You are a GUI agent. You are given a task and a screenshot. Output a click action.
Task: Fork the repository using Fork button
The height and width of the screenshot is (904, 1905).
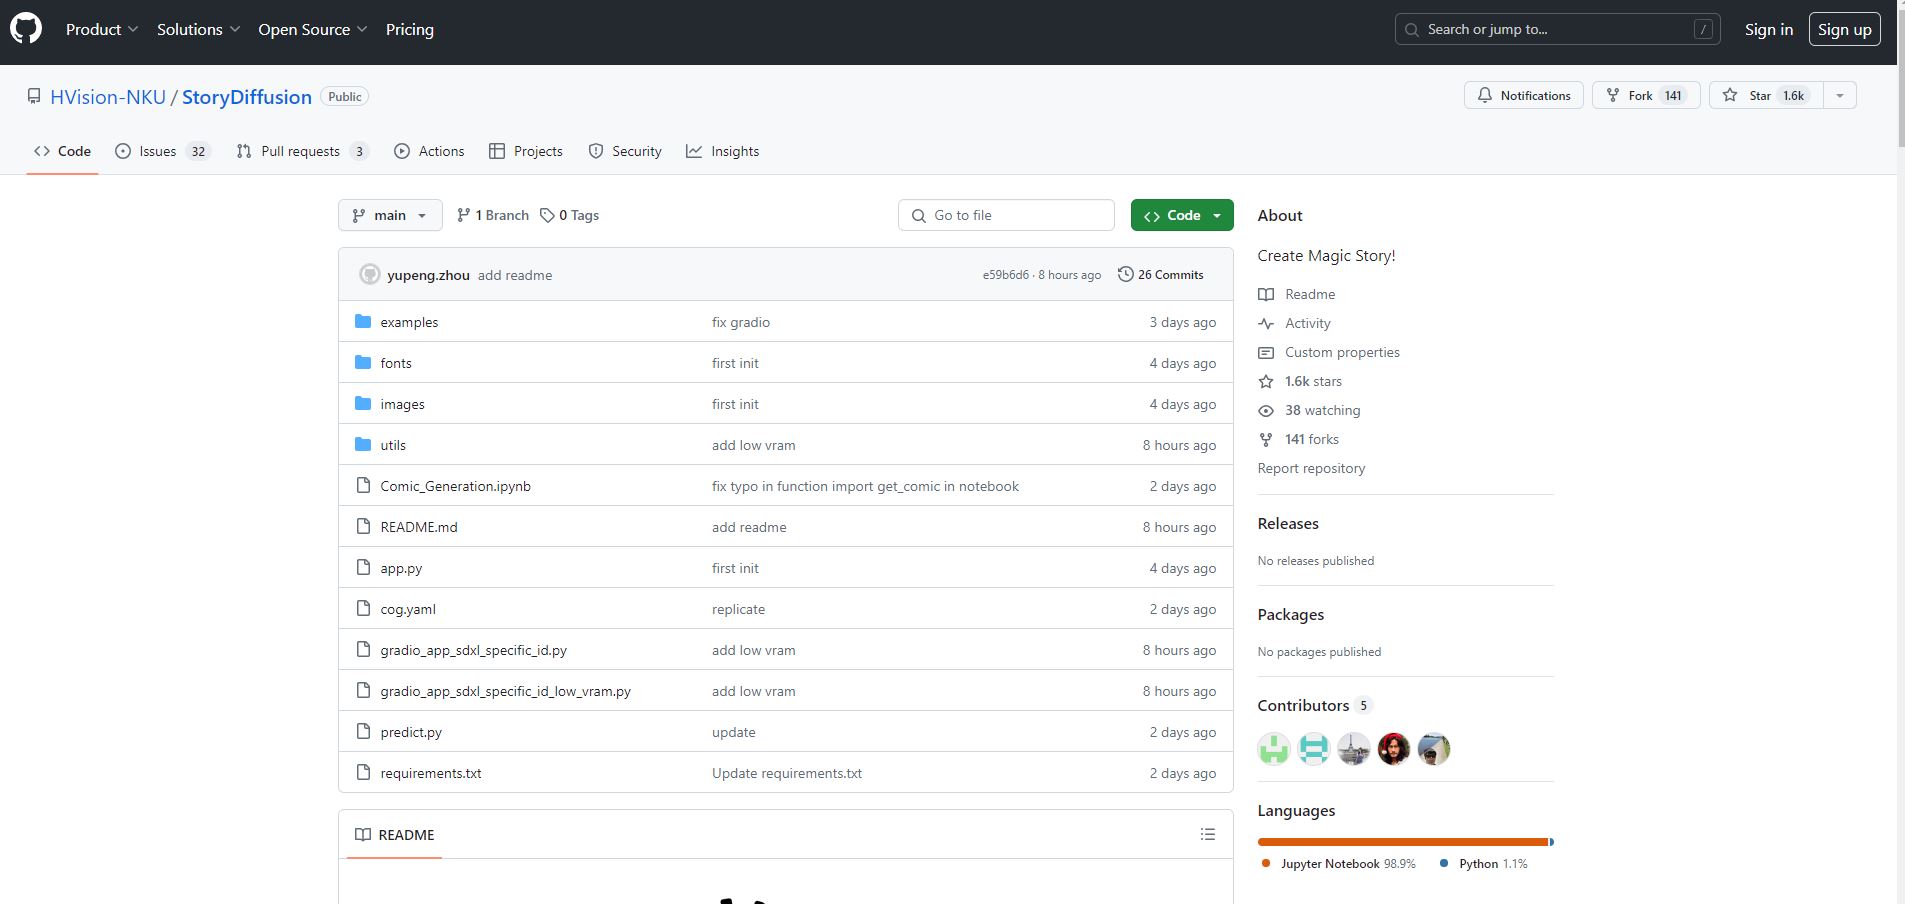[x=1645, y=95]
